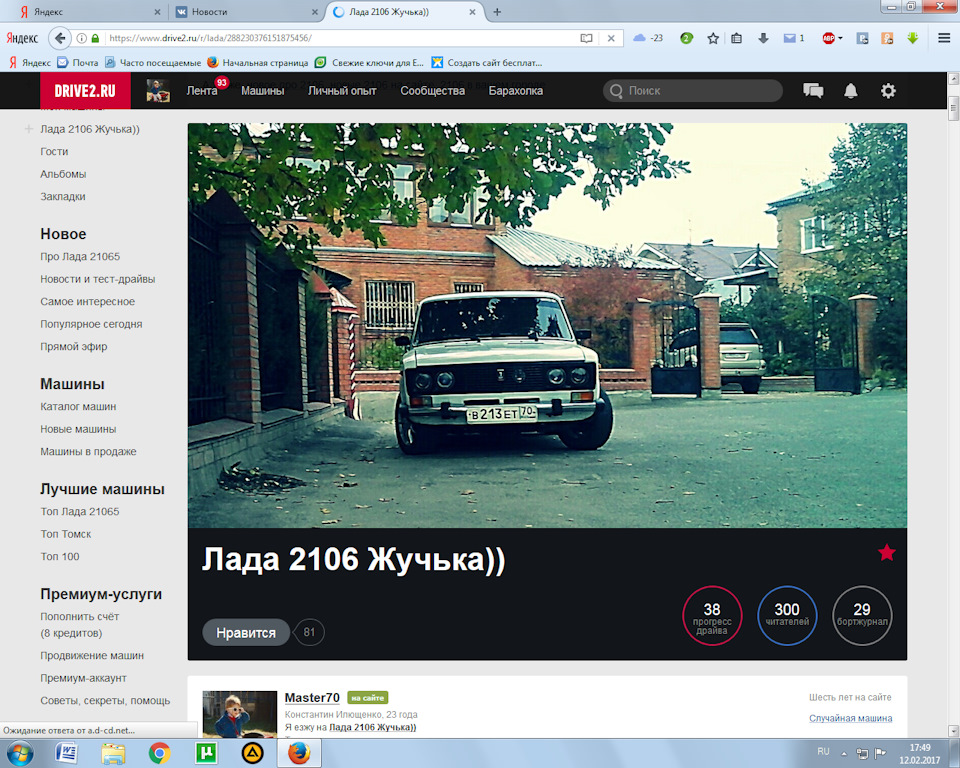Click the browser back arrow
Image resolution: width=960 pixels, height=768 pixels.
59,38
